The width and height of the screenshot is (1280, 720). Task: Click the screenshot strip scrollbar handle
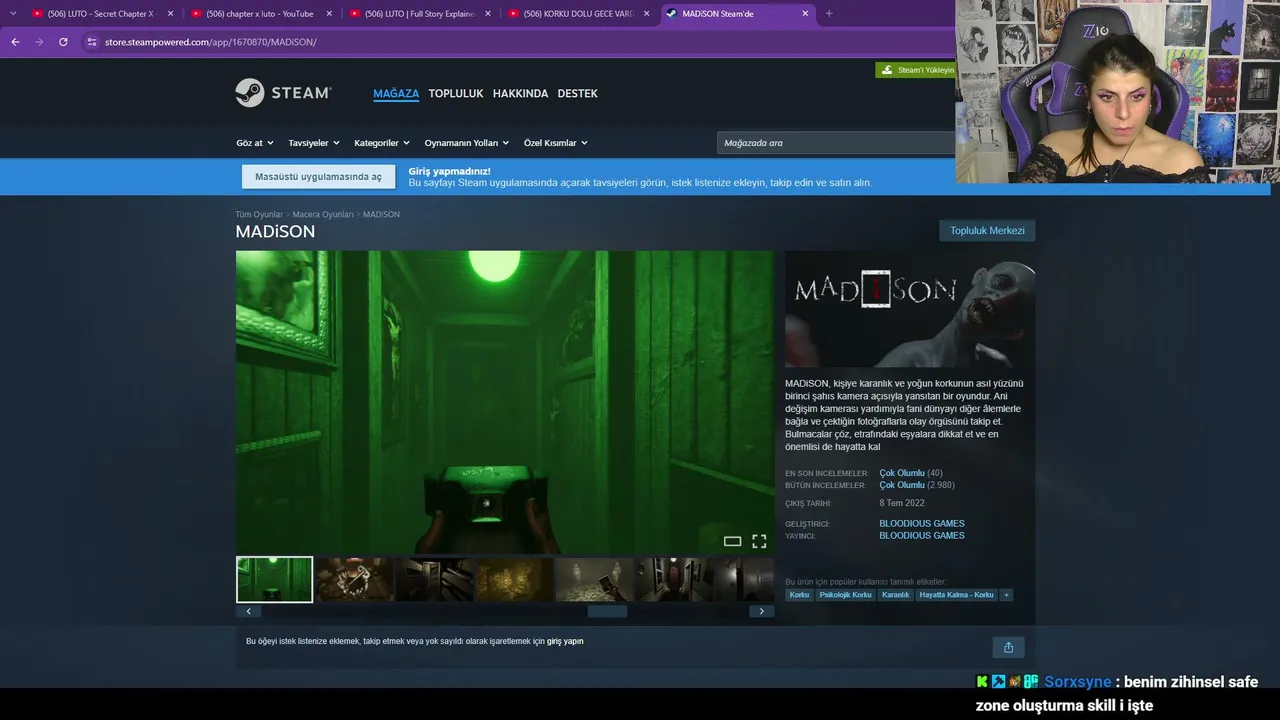pos(607,611)
